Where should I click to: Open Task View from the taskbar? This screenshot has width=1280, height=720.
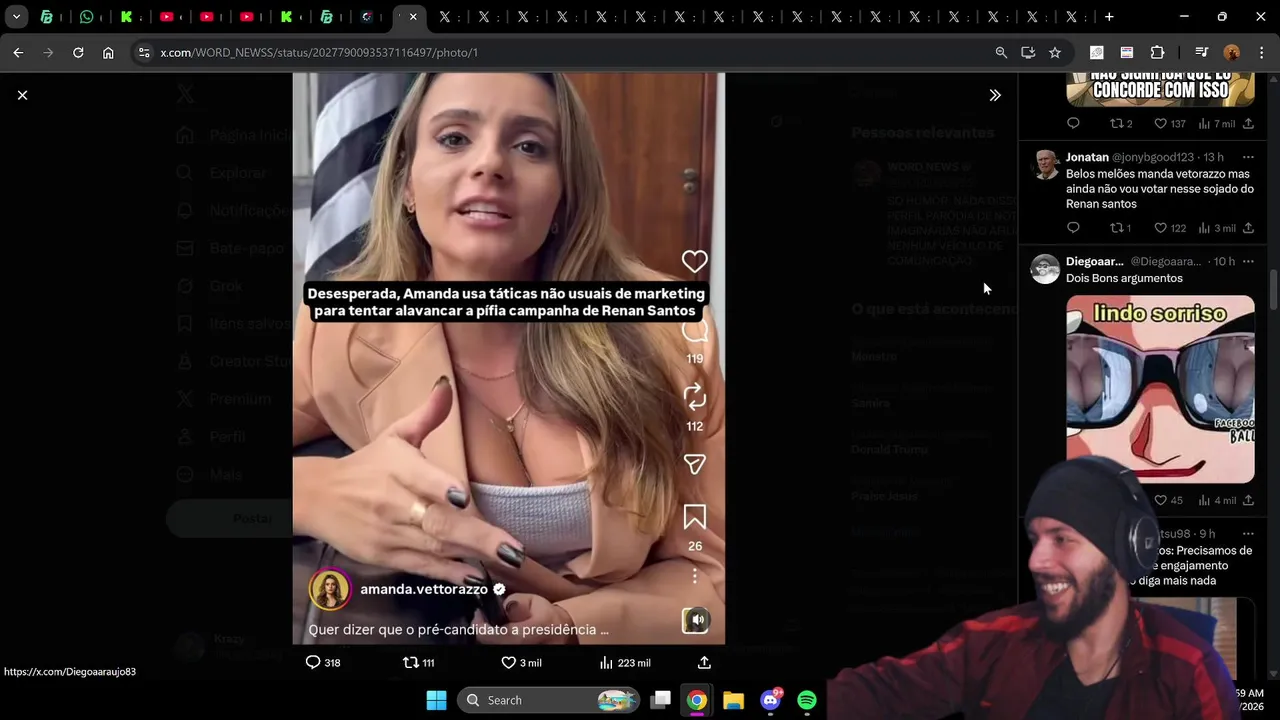(x=660, y=700)
